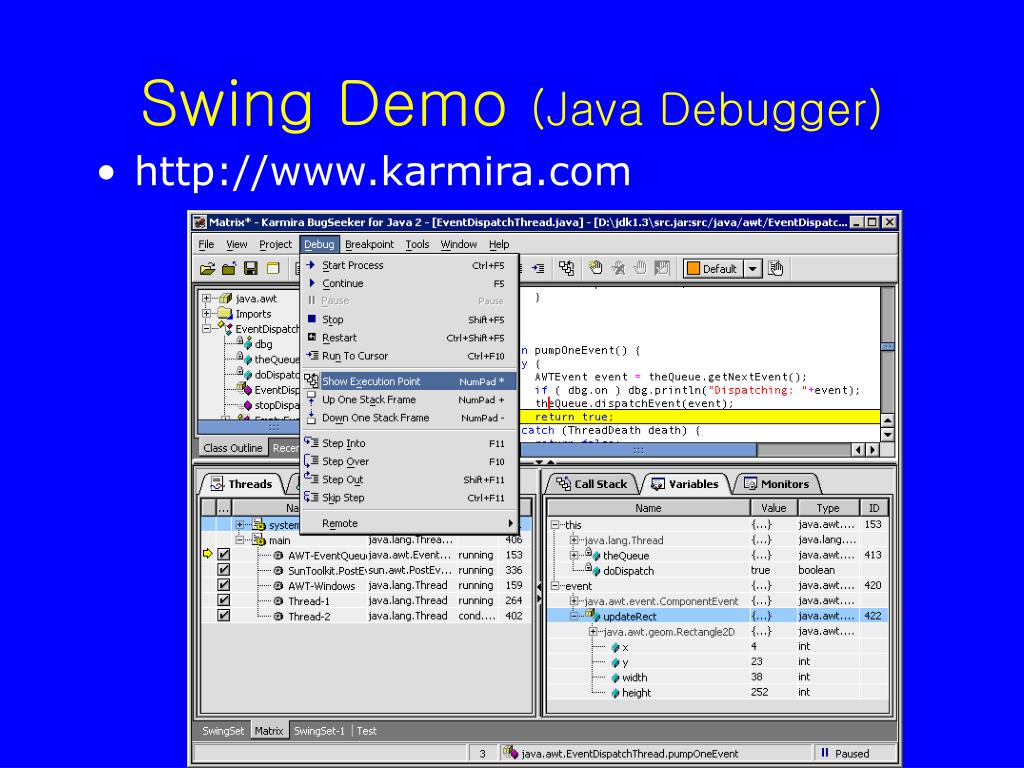Click the Restart icon in Debug menu
The height and width of the screenshot is (768, 1024).
(x=312, y=338)
